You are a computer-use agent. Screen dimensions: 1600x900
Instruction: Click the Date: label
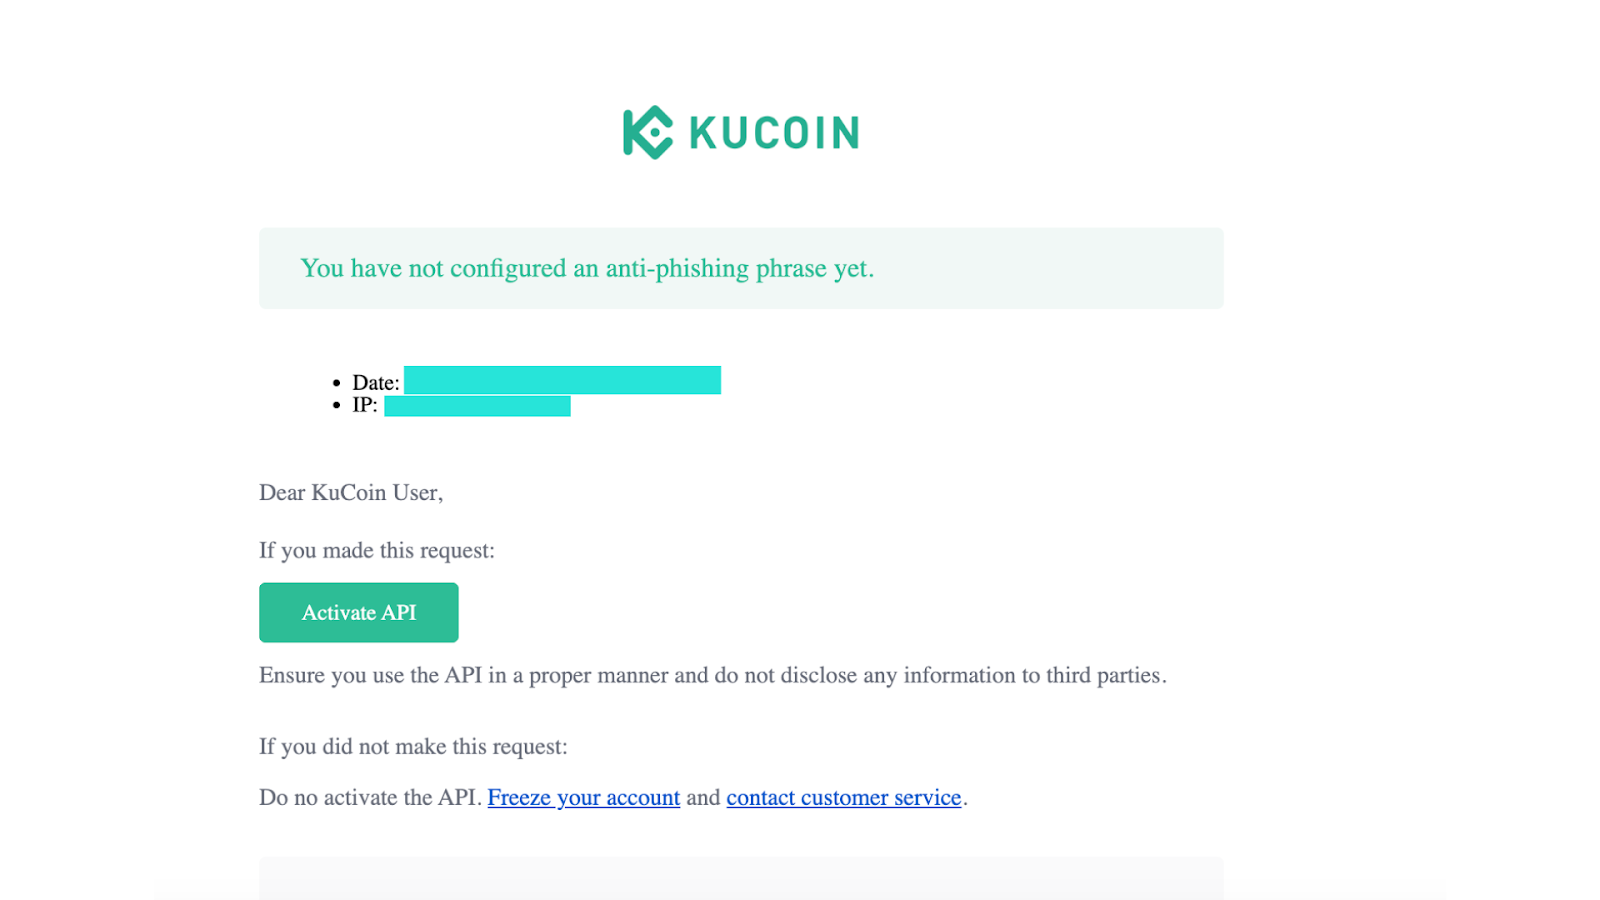[x=376, y=383]
